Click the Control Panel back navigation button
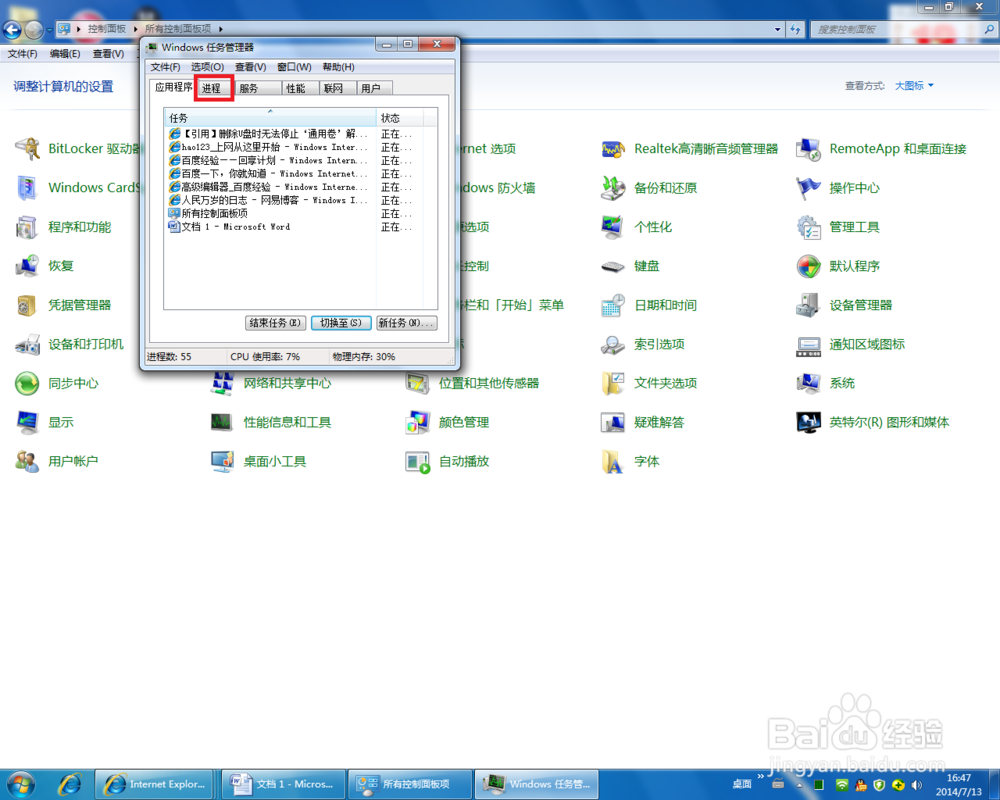The width and height of the screenshot is (1000, 800). pos(12,29)
